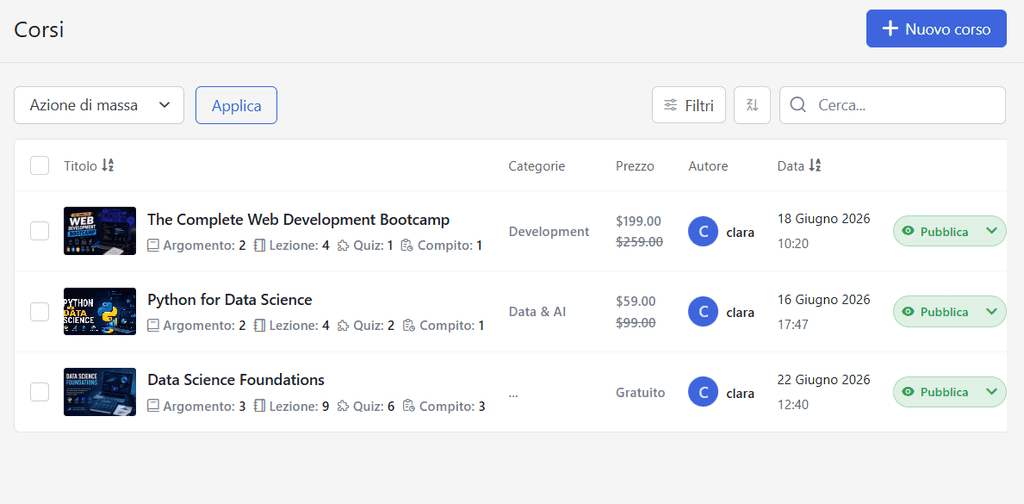Click the Nuovo corso button

coord(936,29)
